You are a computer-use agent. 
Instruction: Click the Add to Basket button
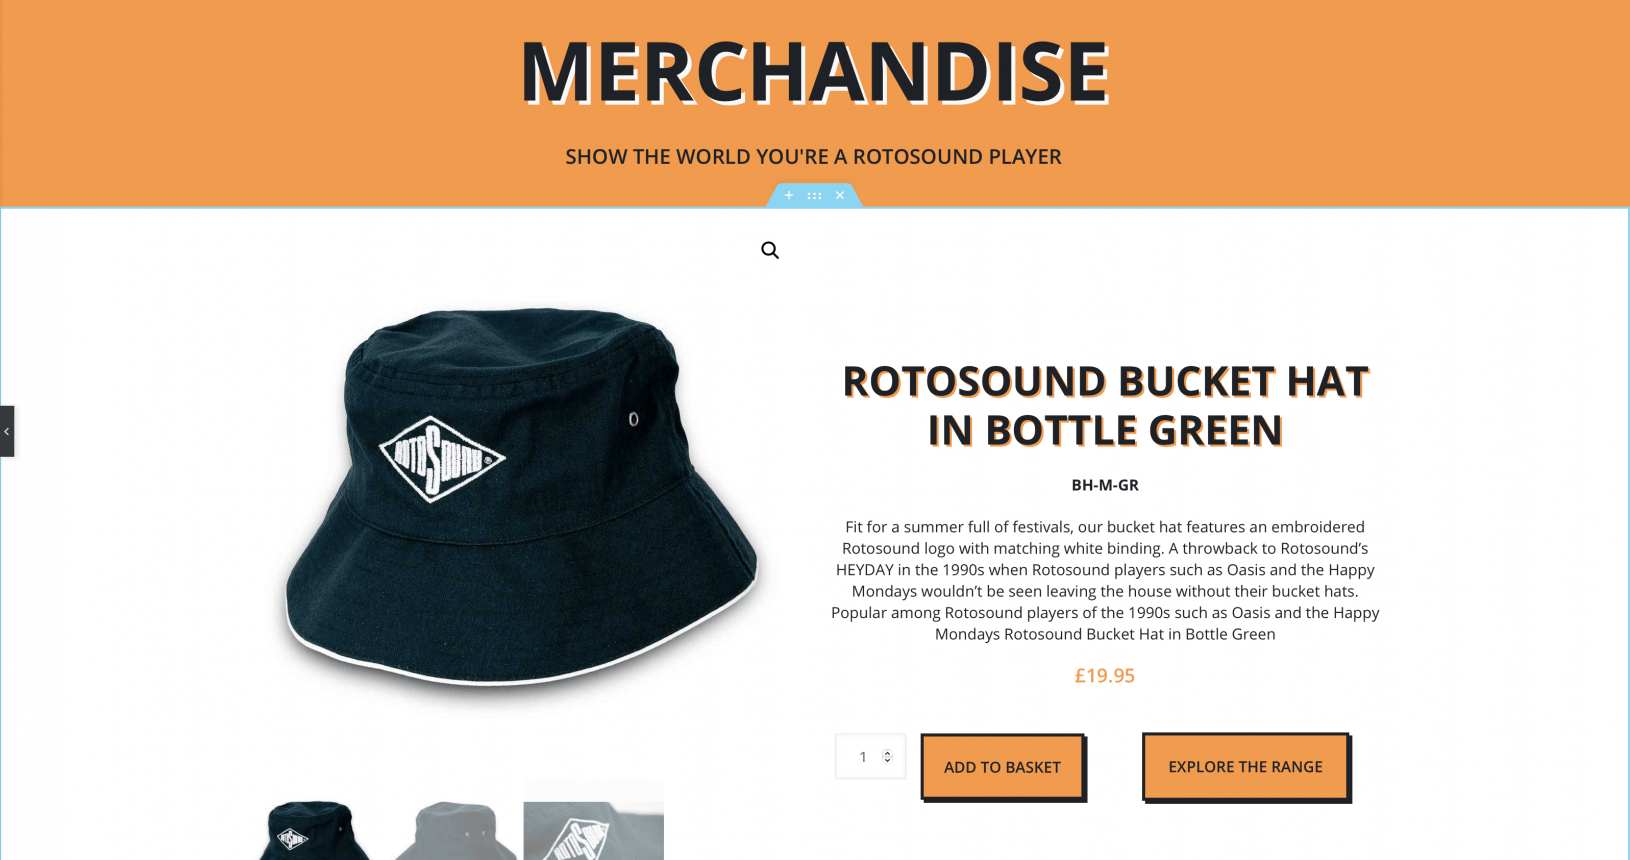click(1002, 767)
